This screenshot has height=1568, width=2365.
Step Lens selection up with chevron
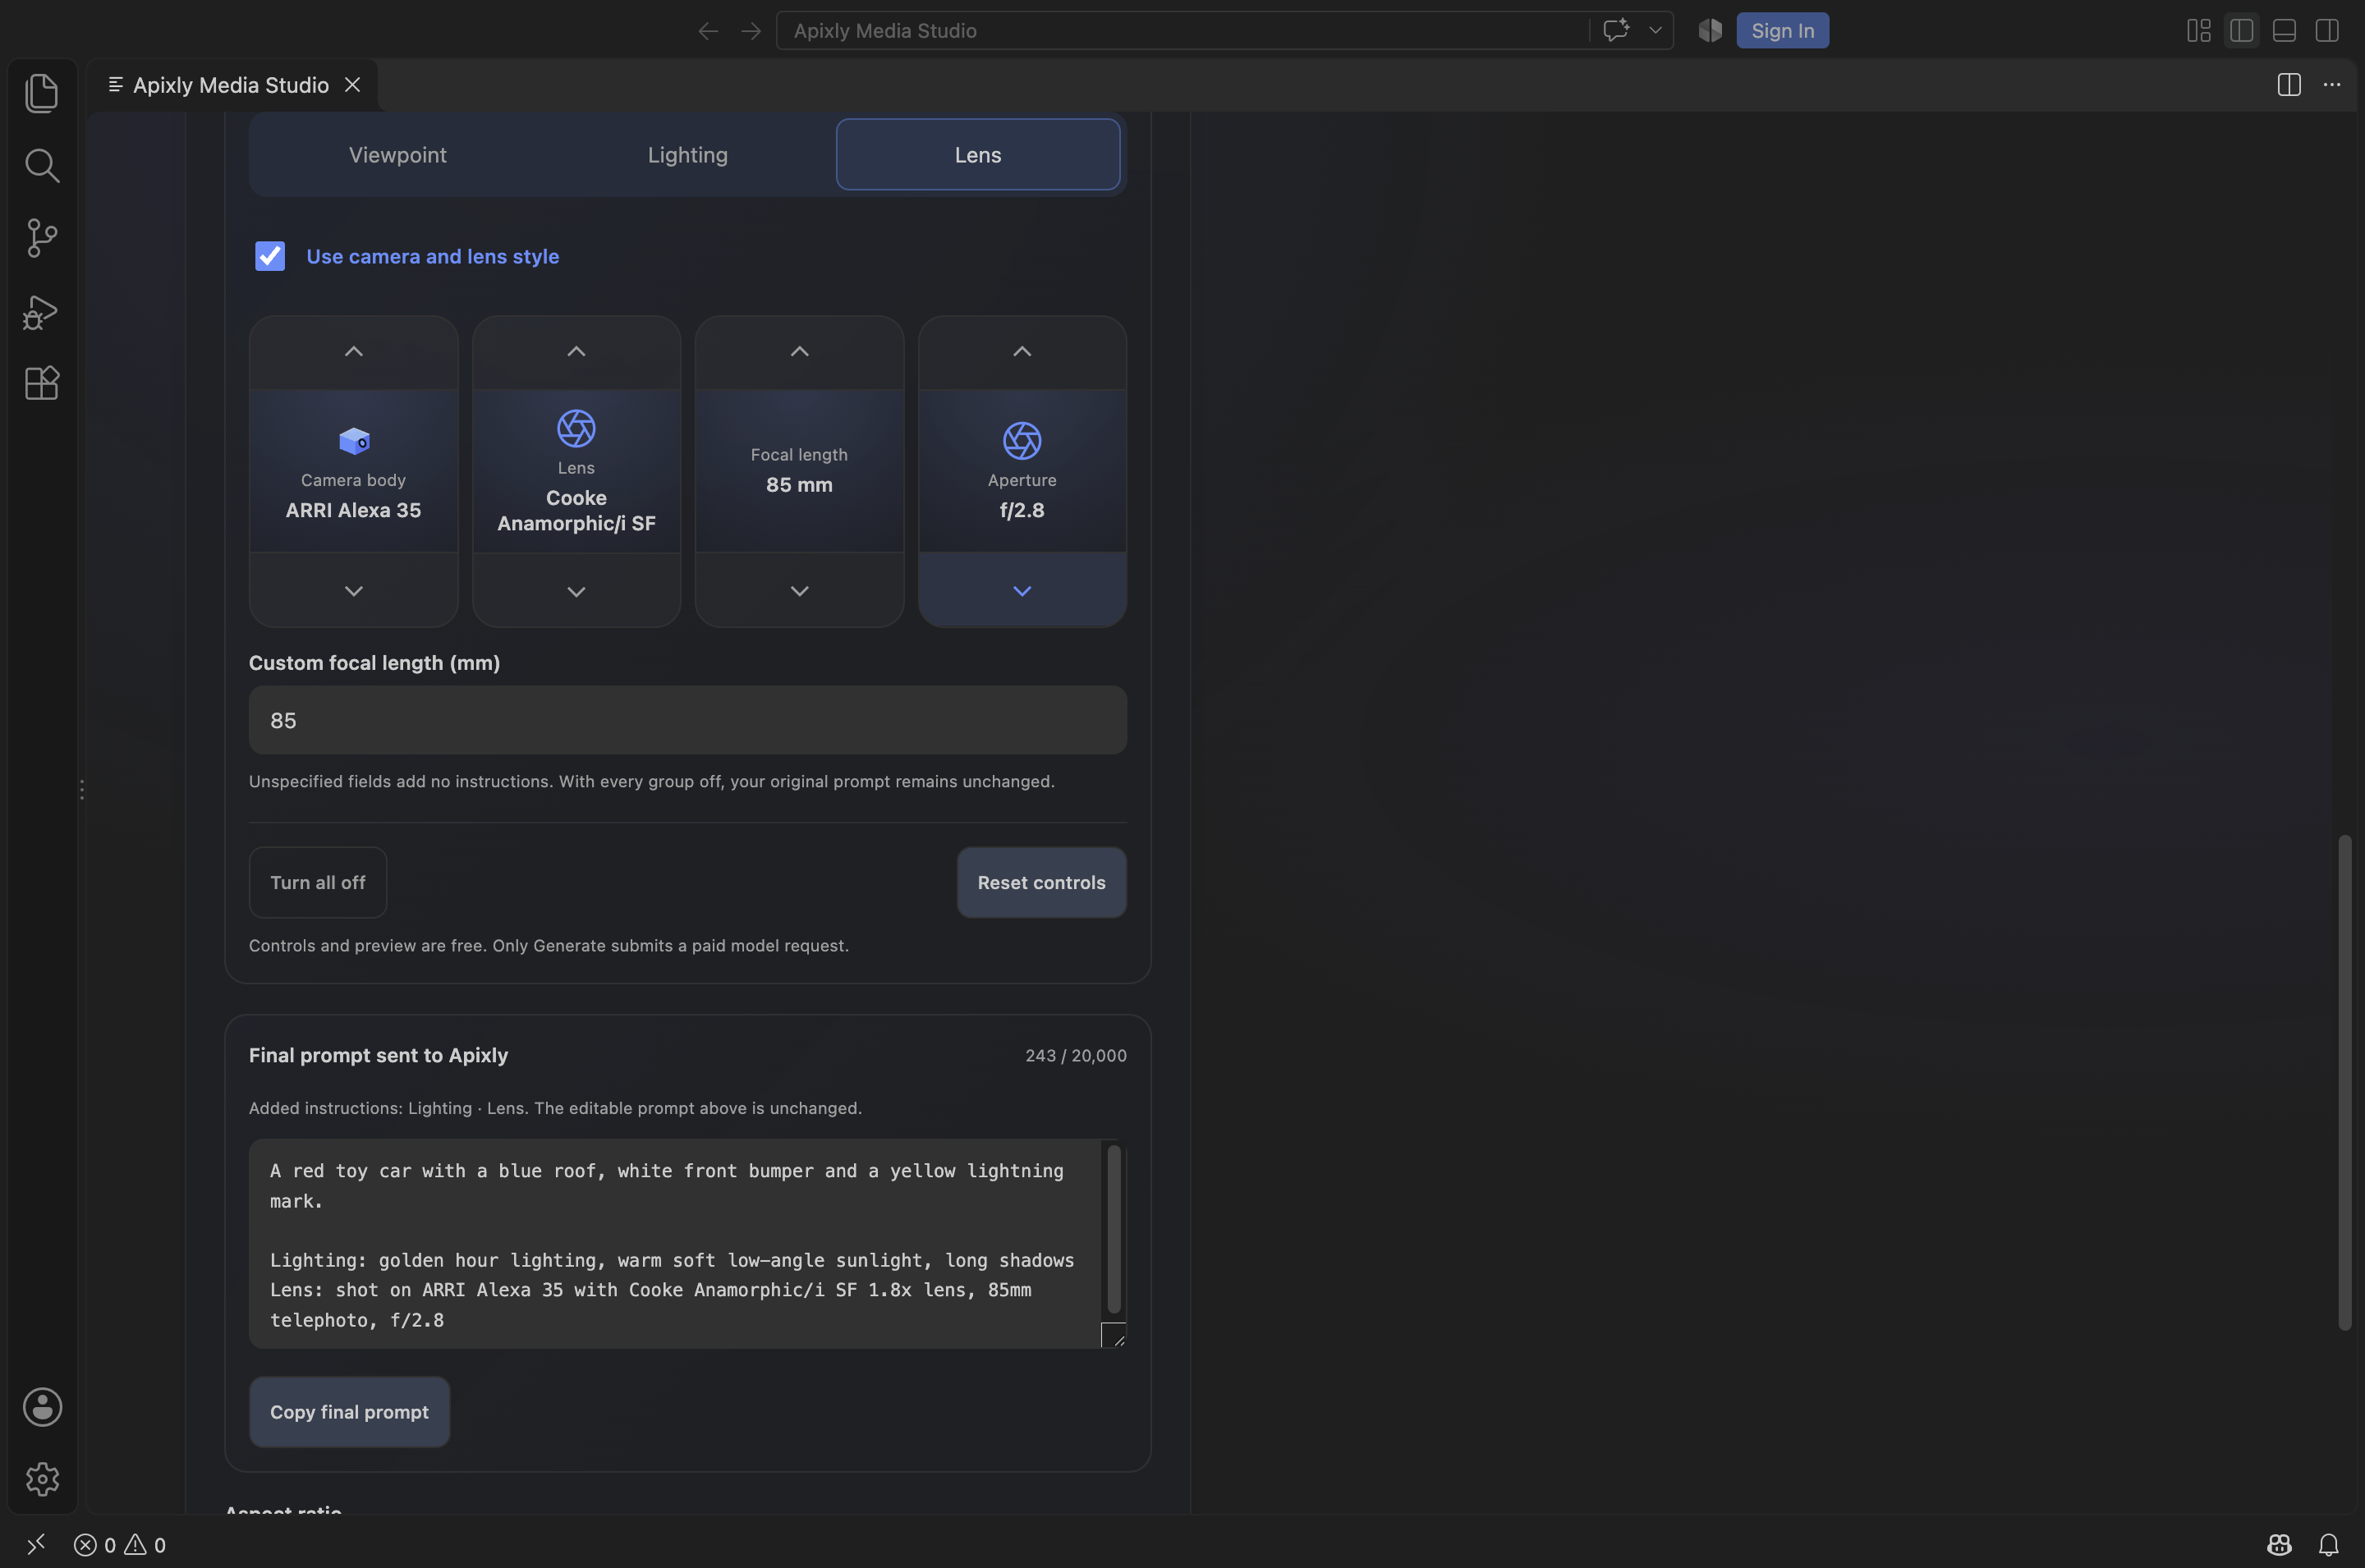point(577,352)
